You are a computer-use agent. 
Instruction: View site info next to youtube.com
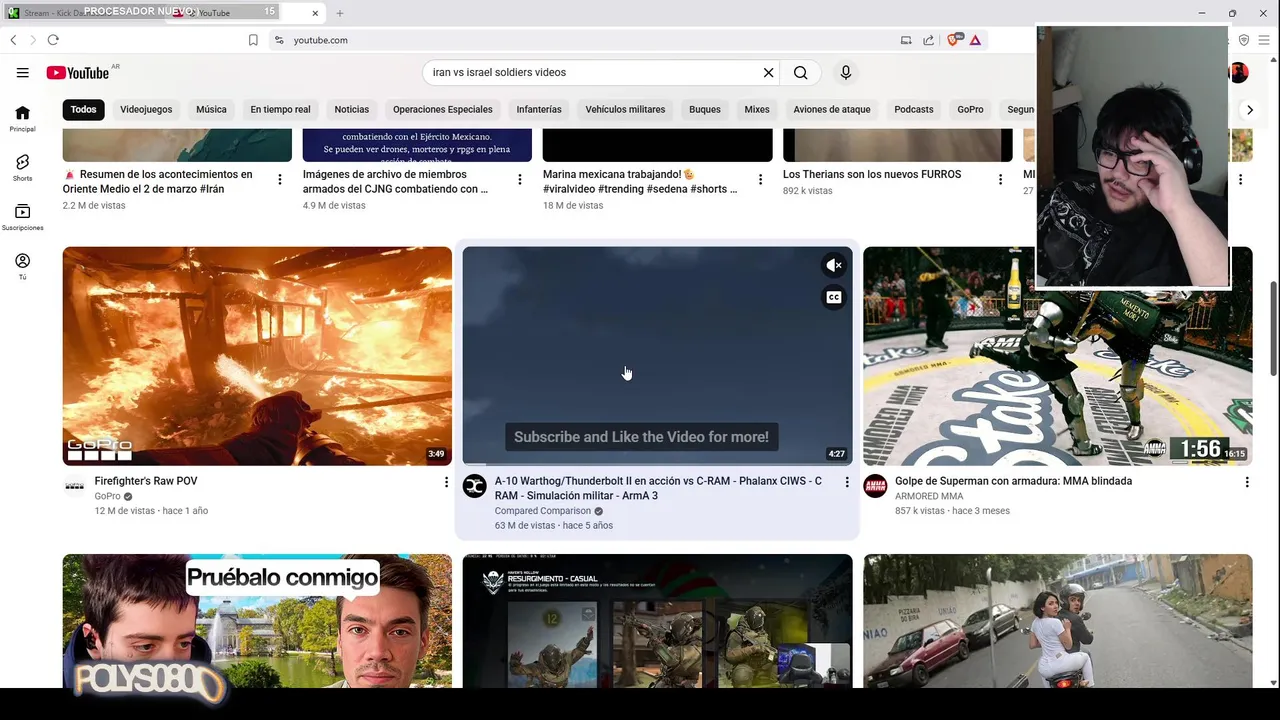tap(279, 40)
